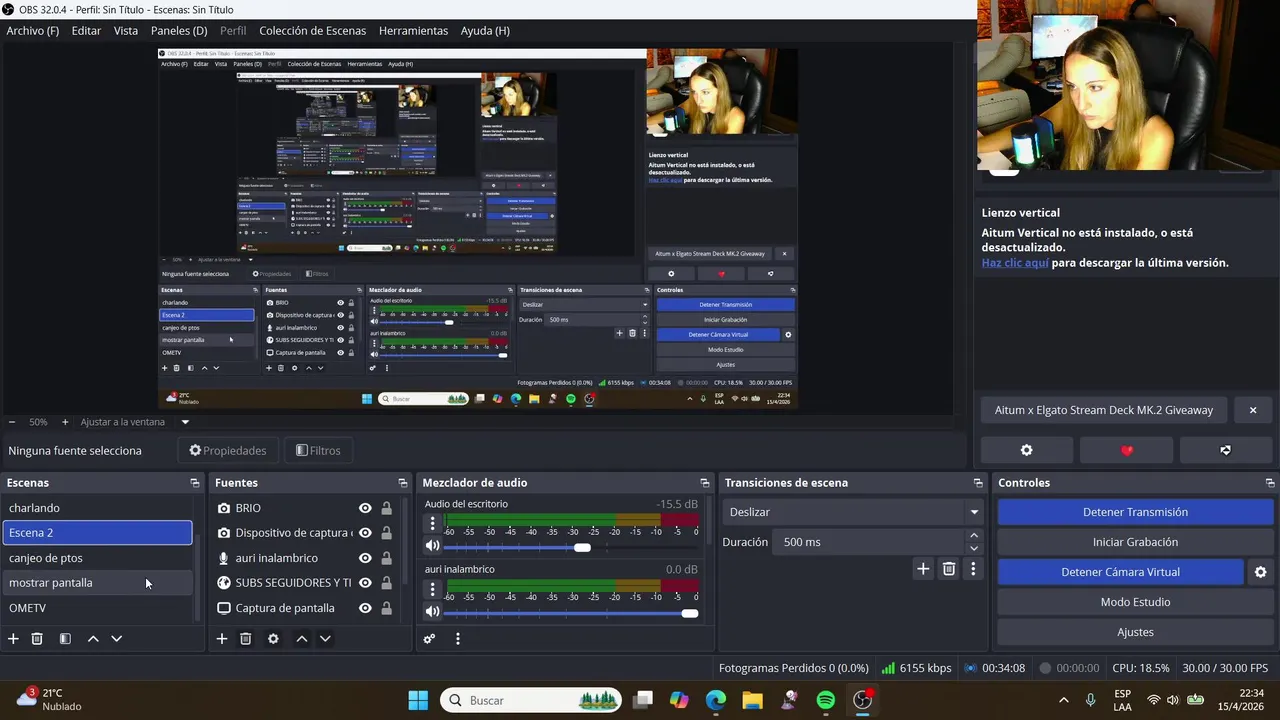Screen dimensions: 1280x720
Task: Show hidden tray icons chevron
Action: click(x=1063, y=700)
